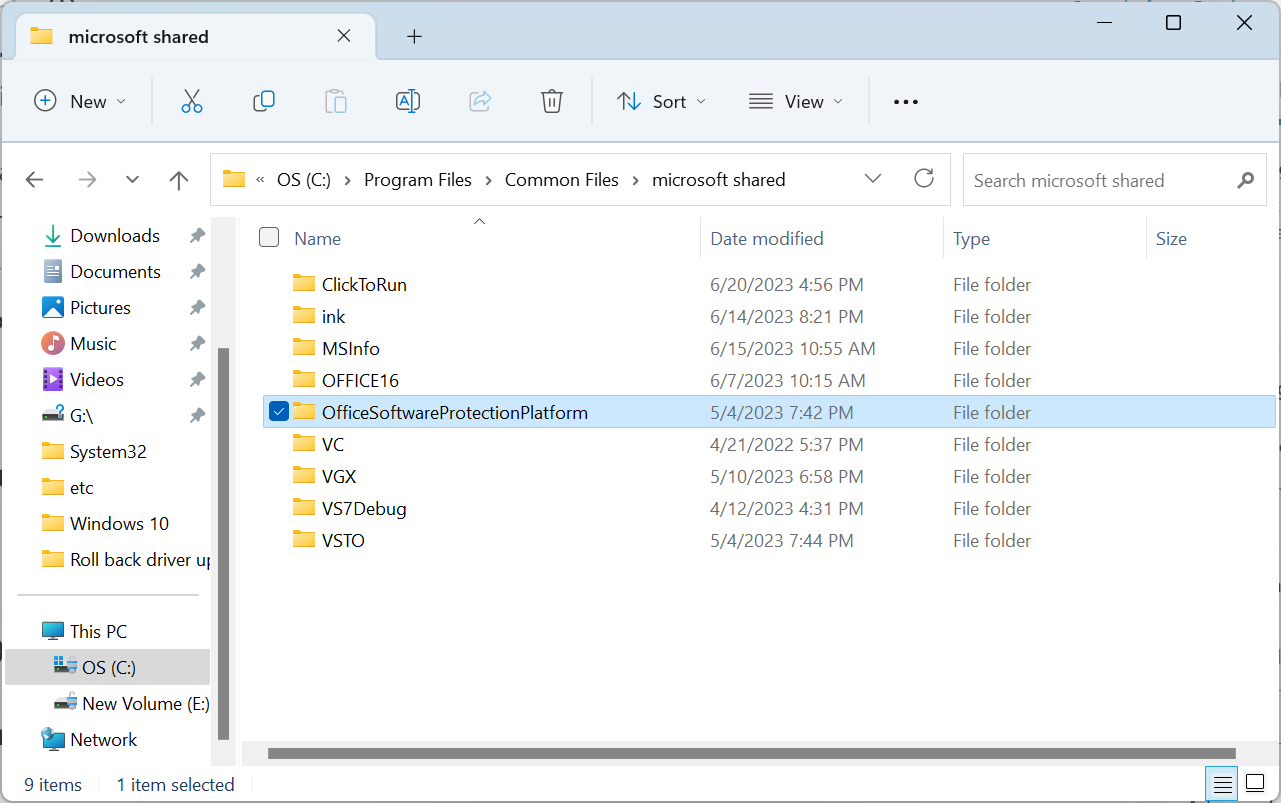The width and height of the screenshot is (1281, 803).
Task: Click the Delete trash icon
Action: [x=552, y=101]
